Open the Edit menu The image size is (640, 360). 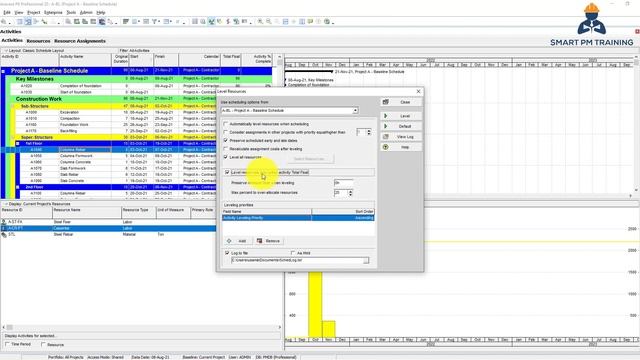7,13
